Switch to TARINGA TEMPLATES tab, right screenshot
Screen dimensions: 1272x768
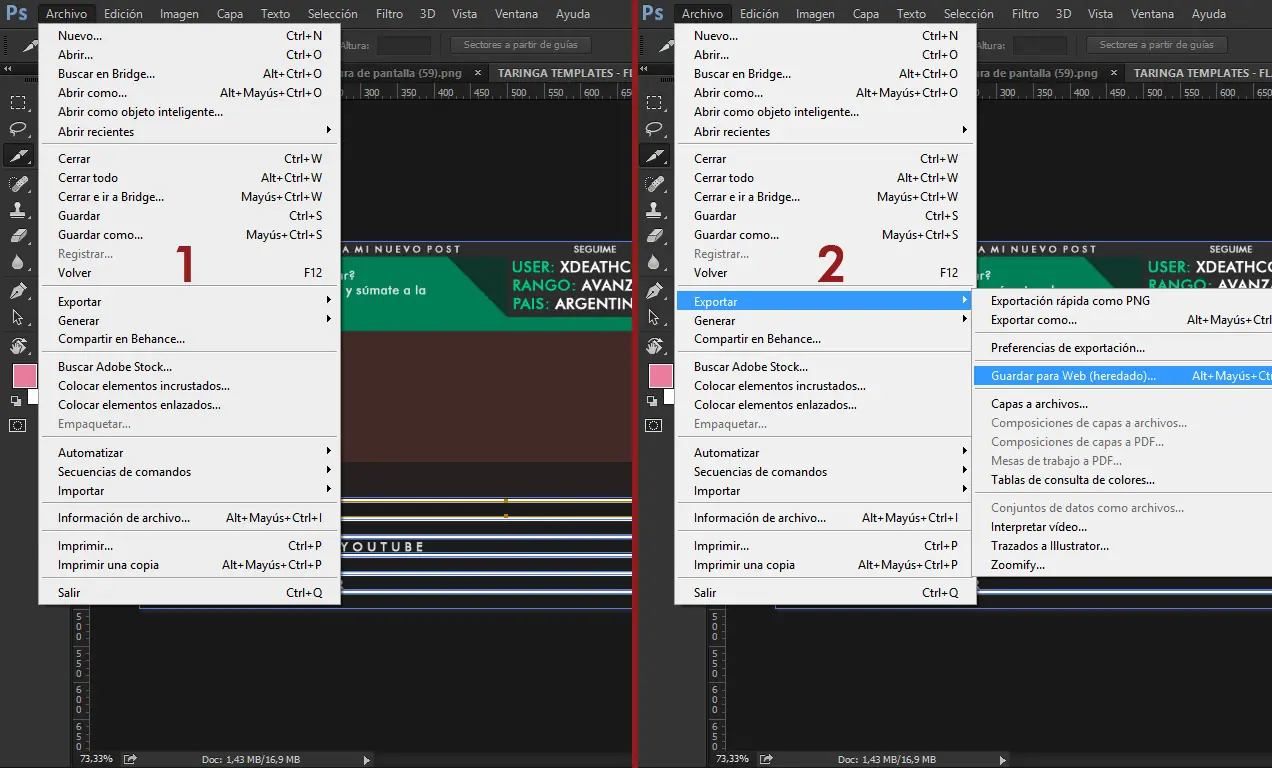(1201, 73)
